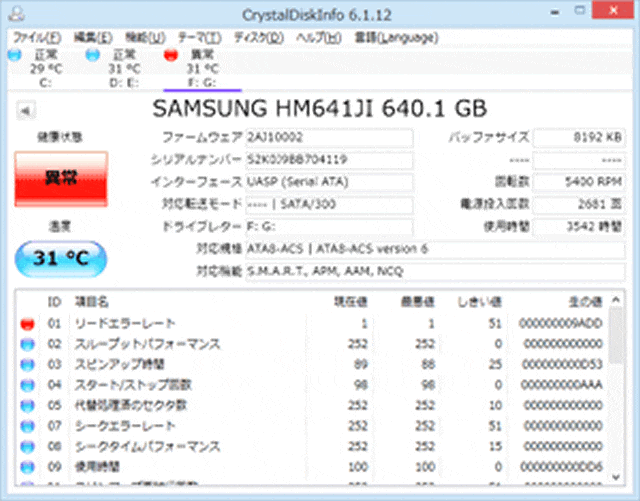Select the red F: G: drive status icon
This screenshot has height=501, width=640.
pyautogui.click(x=171, y=54)
